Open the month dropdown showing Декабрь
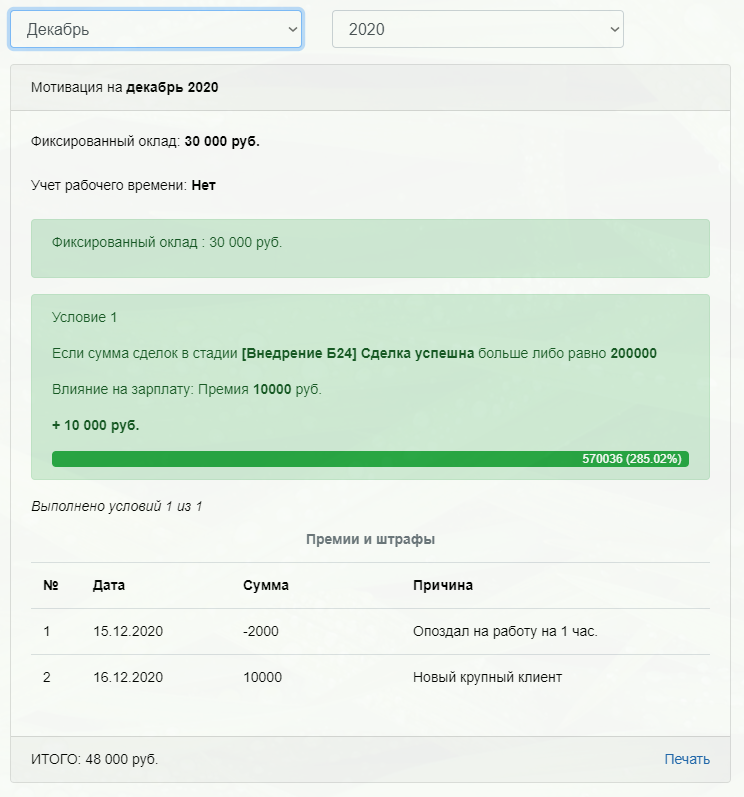This screenshot has height=797, width=744. tap(156, 29)
